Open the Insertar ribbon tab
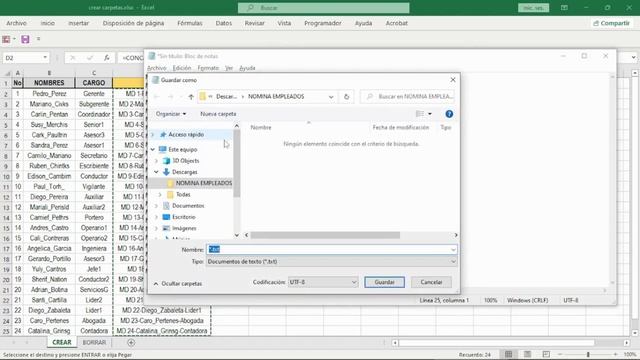This screenshot has width=640, height=360. (78, 23)
